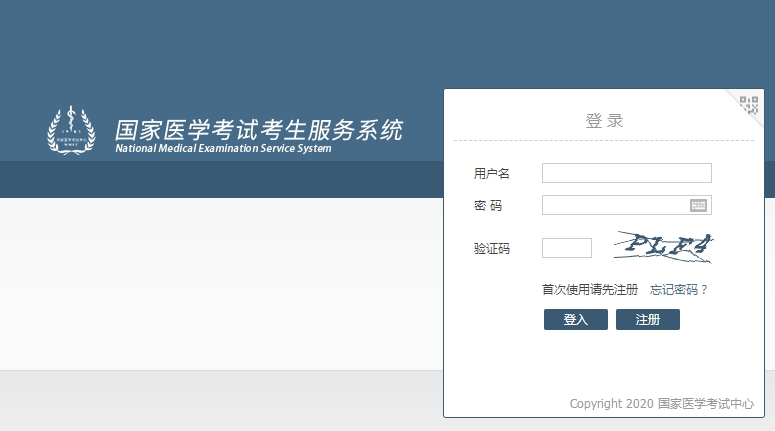Click the 国家医学考试考生服务系统 site title

259,129
